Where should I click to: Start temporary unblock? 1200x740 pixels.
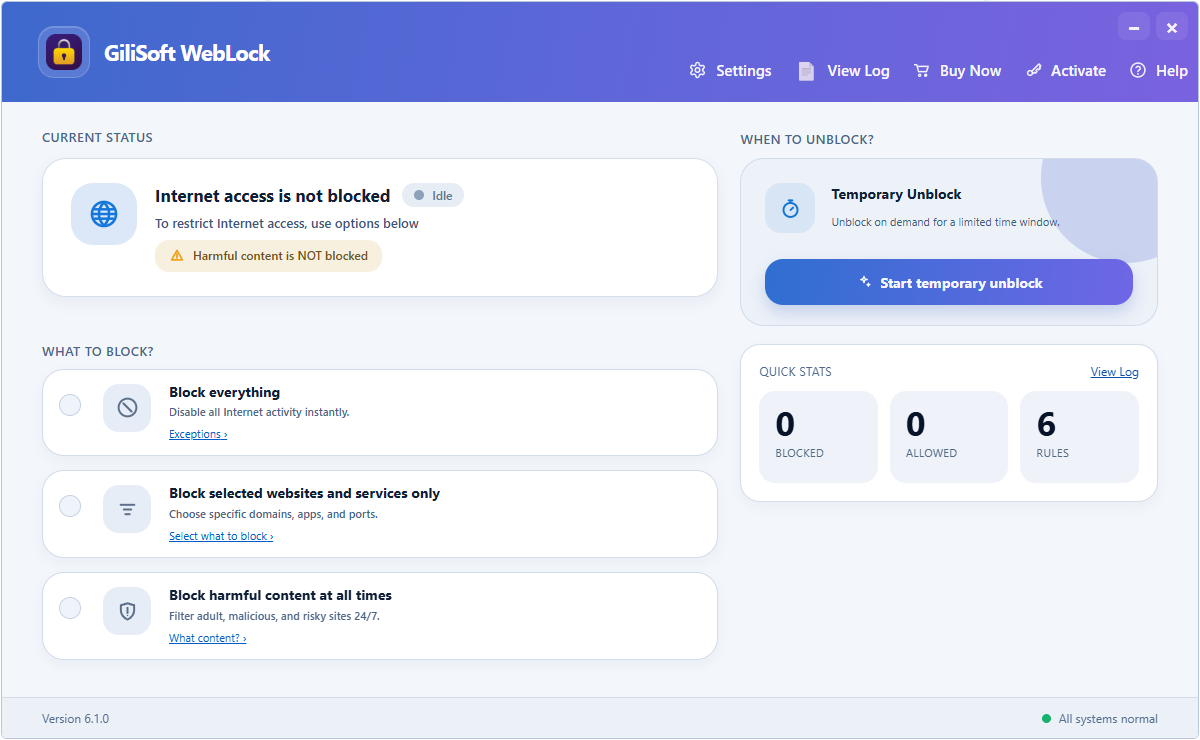(x=949, y=282)
